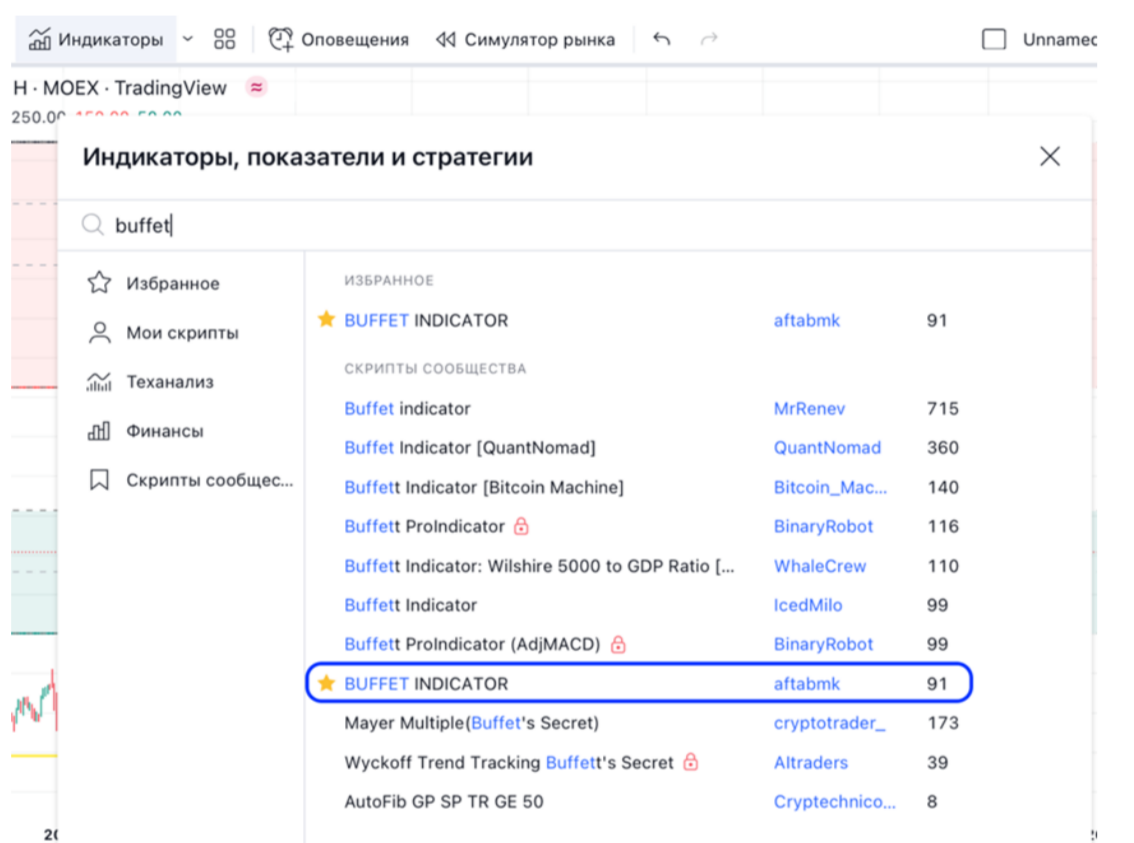Select Mayer Multiple(Buffet's Secret)
The width and height of the screenshot is (1134, 843).
[x=472, y=723]
